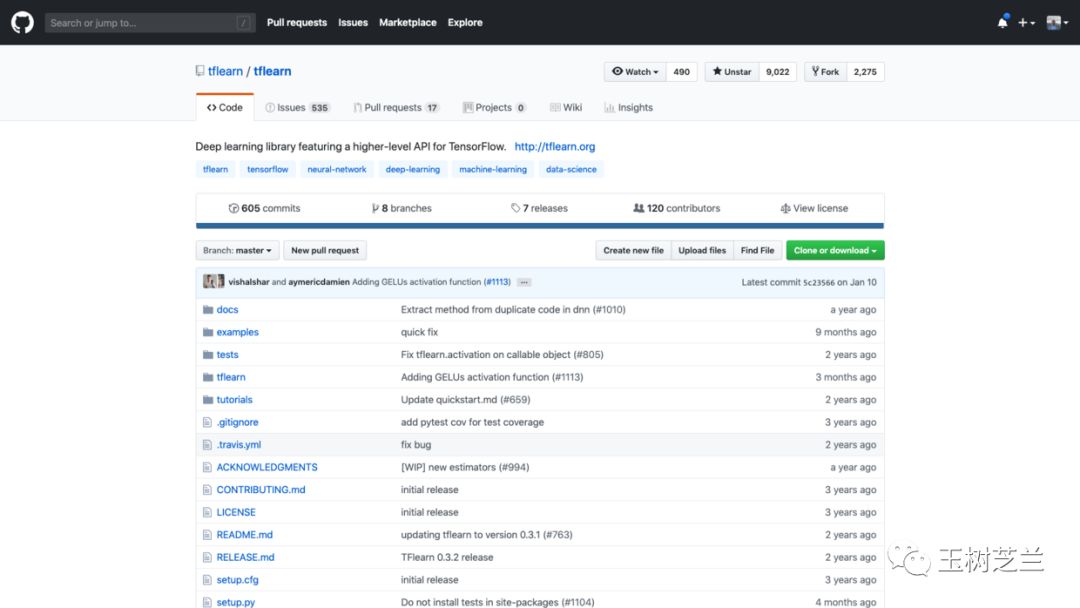The image size is (1080, 608).
Task: Open the .travis.yml file
Action: coord(239,445)
